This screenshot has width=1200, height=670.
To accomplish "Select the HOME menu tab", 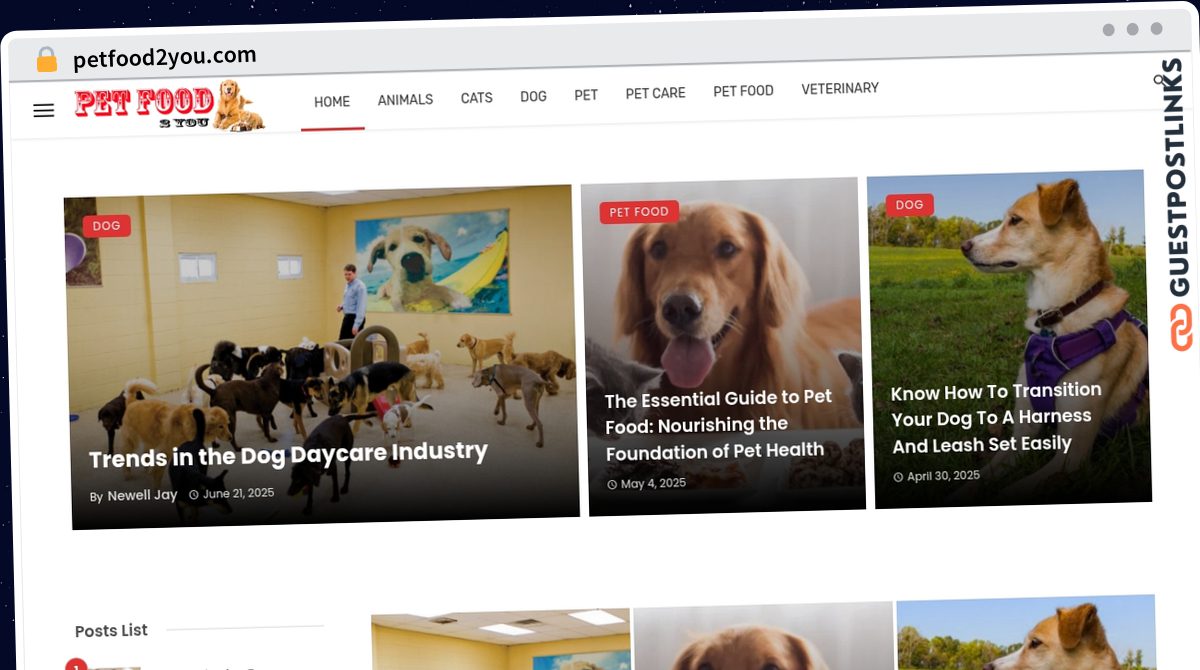I will 332,102.
